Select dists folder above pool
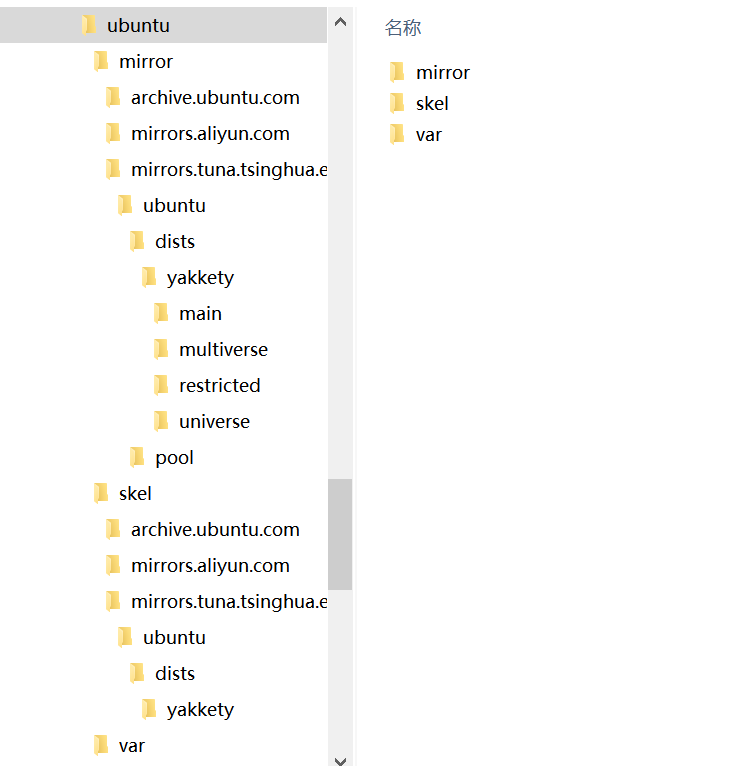 coord(175,241)
